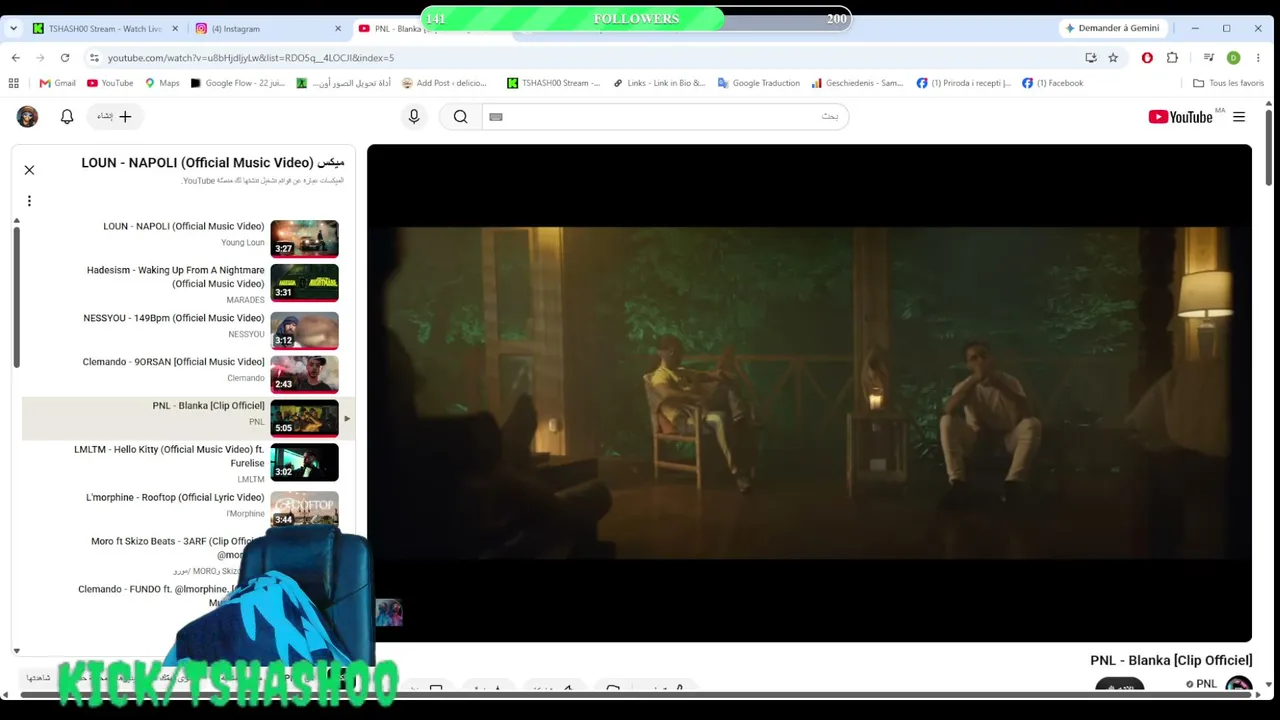Play NESSYOU - 149Bpm thumbnail
Screen dimensions: 1280x720
pyautogui.click(x=304, y=330)
